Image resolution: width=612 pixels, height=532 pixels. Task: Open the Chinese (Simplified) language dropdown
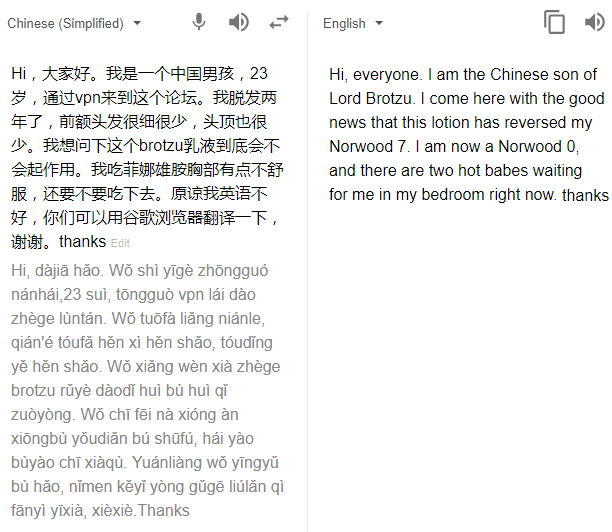click(74, 23)
